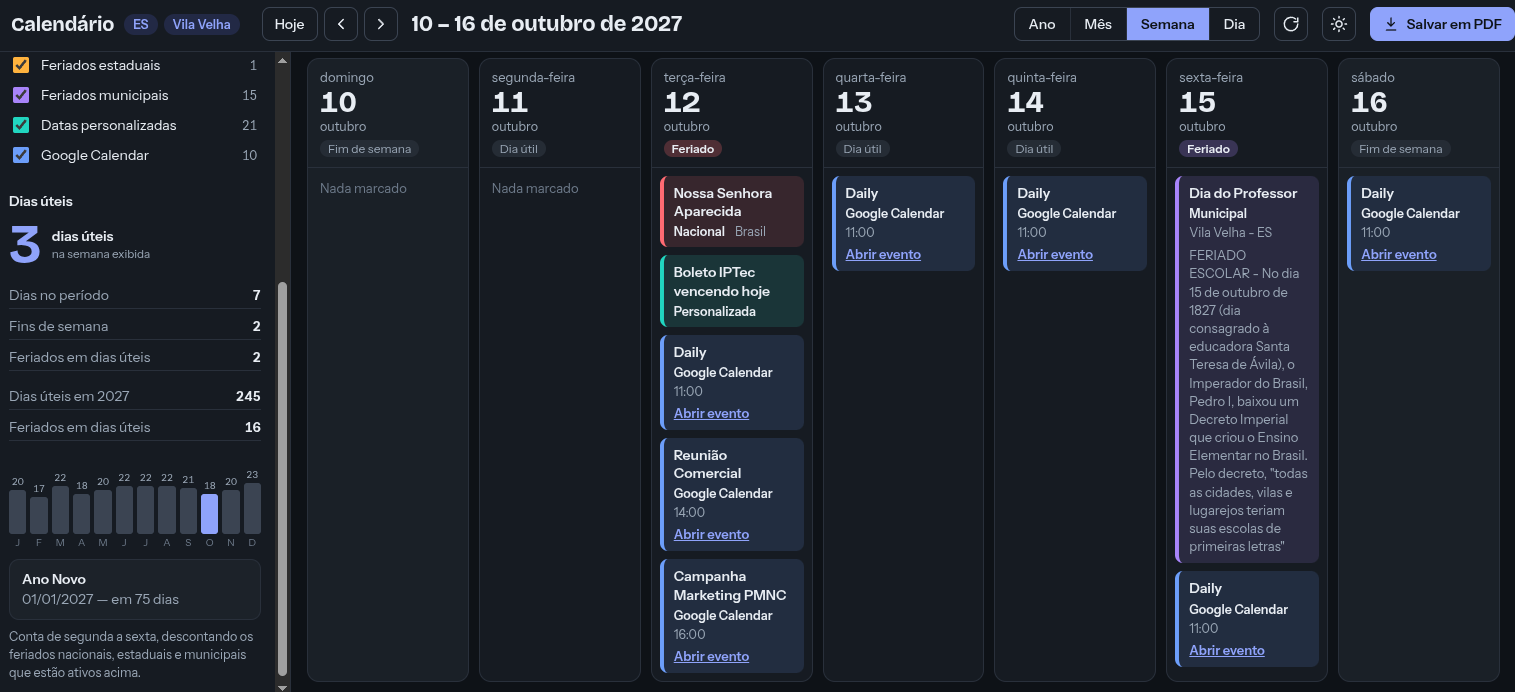Switch to Dia view
1515x692 pixels.
tap(1234, 24)
